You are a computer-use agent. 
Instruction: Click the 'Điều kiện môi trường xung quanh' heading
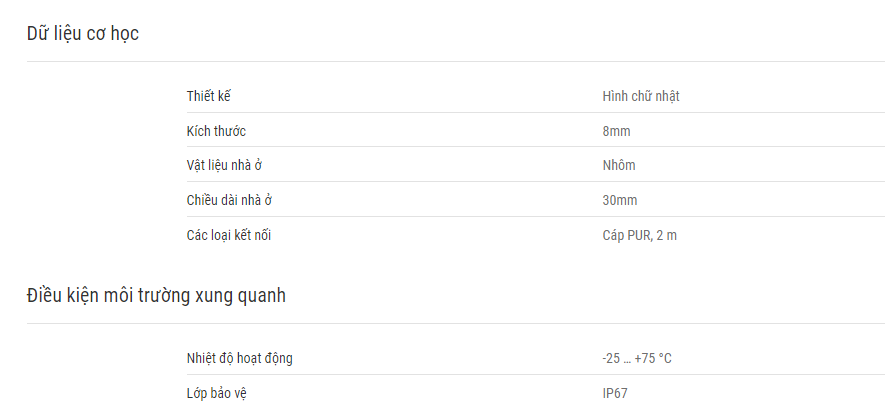pyautogui.click(x=156, y=295)
